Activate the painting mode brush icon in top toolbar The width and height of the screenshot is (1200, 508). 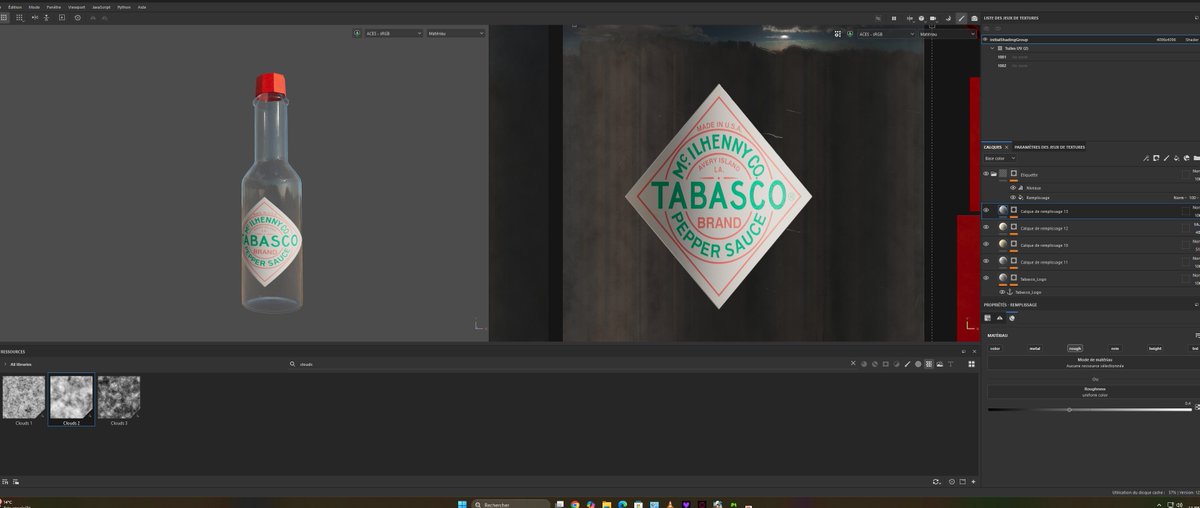coord(961,18)
